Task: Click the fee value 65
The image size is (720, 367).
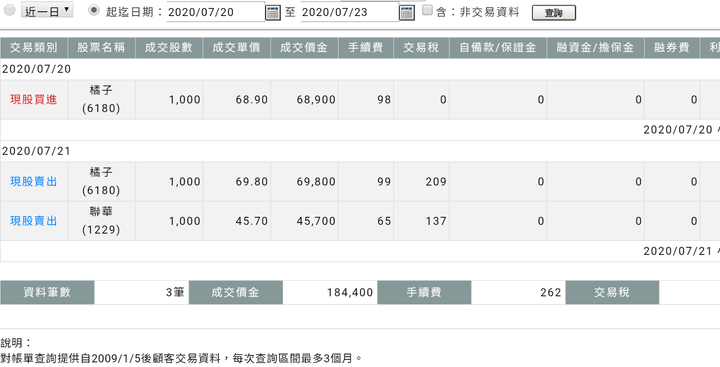Action: (x=384, y=221)
